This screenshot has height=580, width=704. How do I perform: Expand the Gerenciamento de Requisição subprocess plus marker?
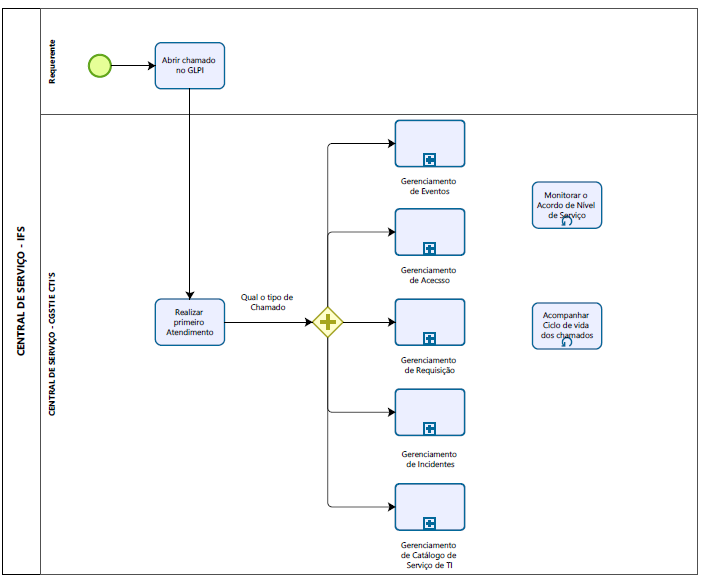pos(429,338)
